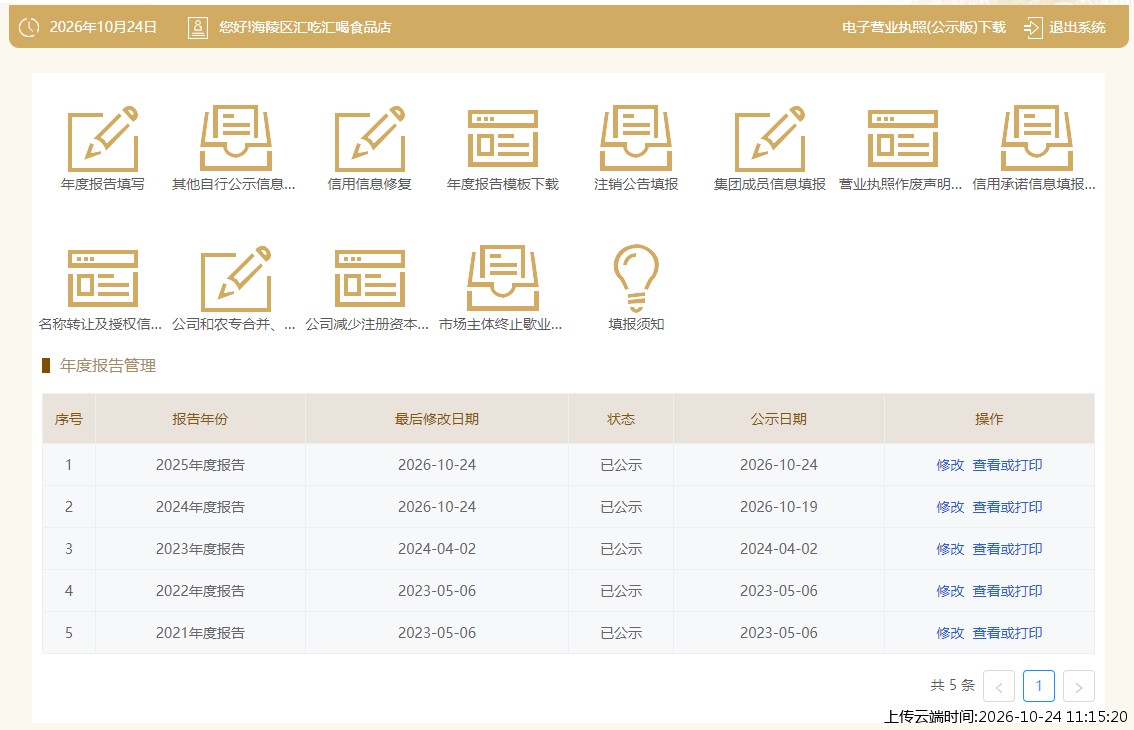Click 修改 for the 2025年度报告 row
The width and height of the screenshot is (1134, 730).
tap(950, 465)
